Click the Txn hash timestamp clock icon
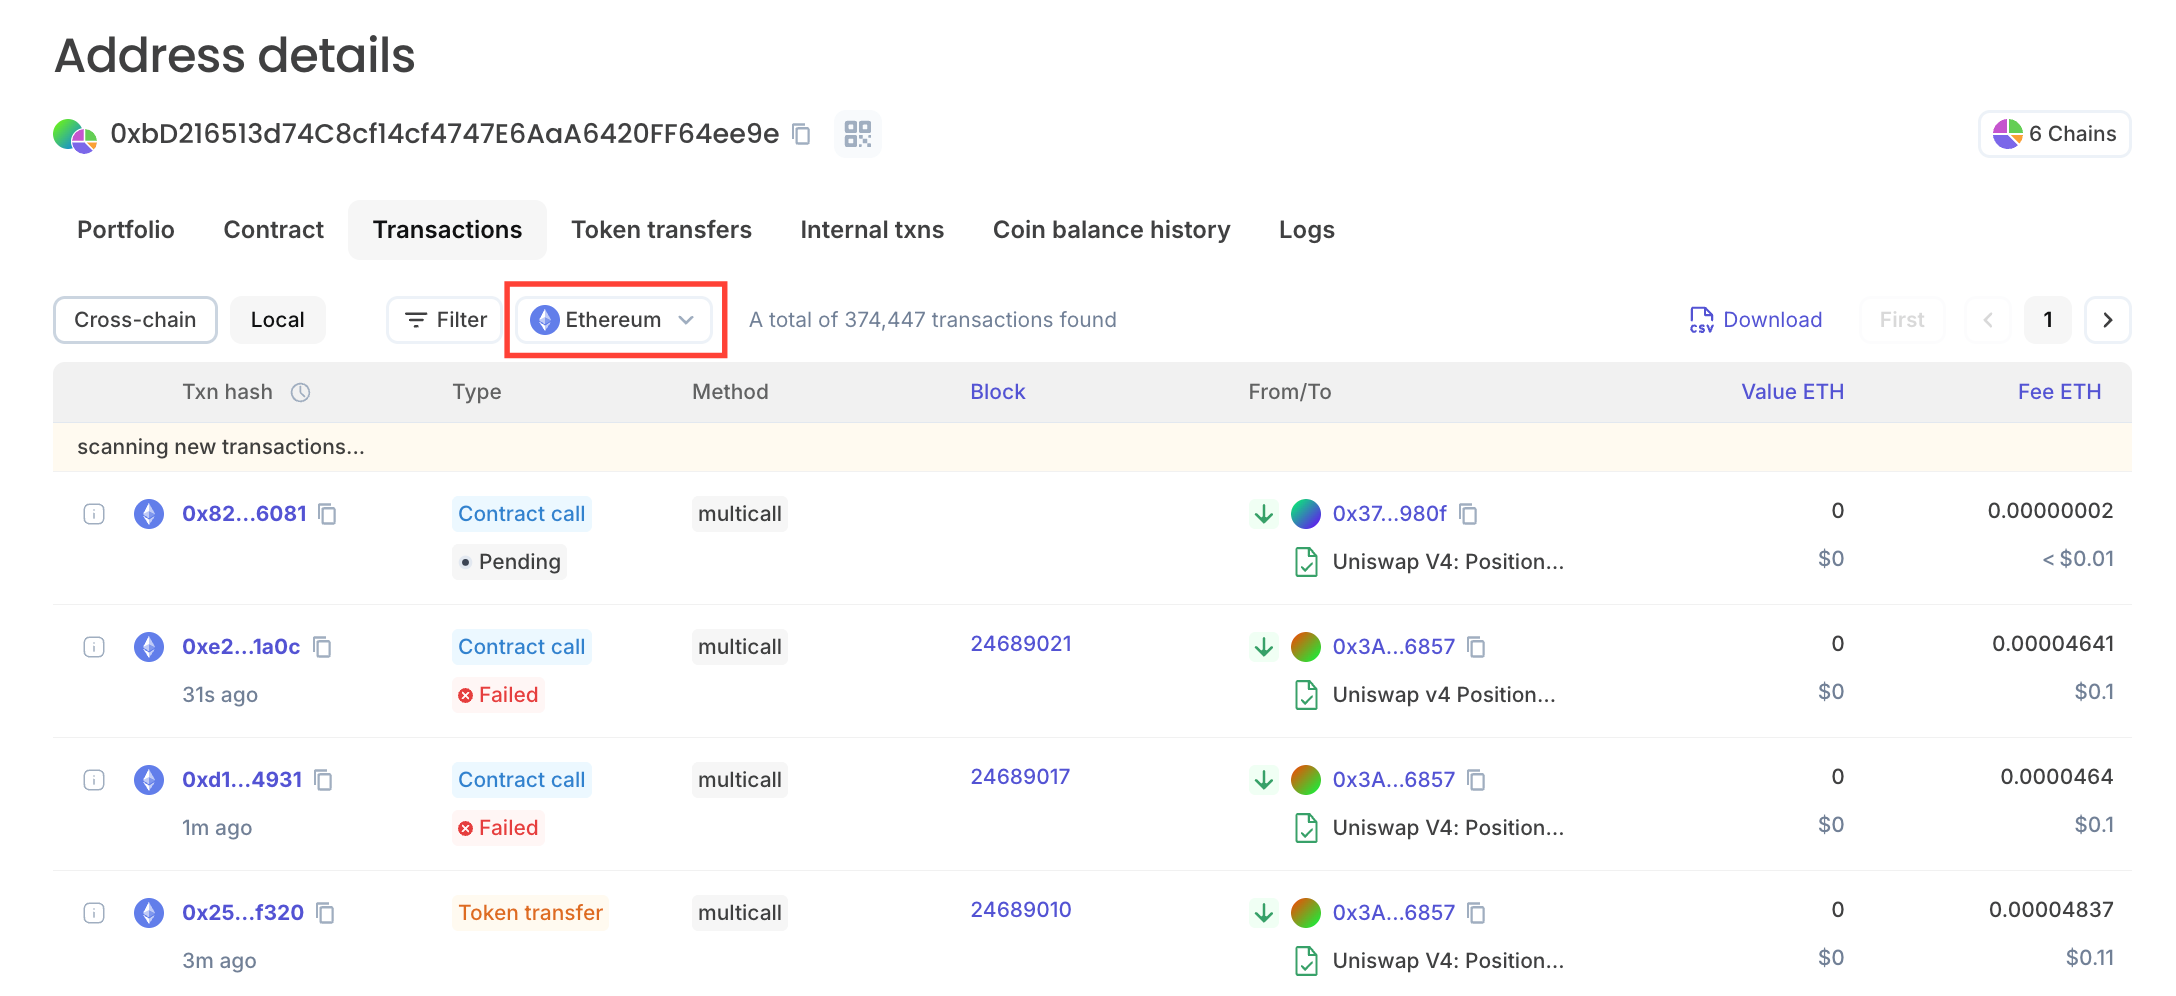Image resolution: width=2176 pixels, height=996 pixels. [300, 392]
